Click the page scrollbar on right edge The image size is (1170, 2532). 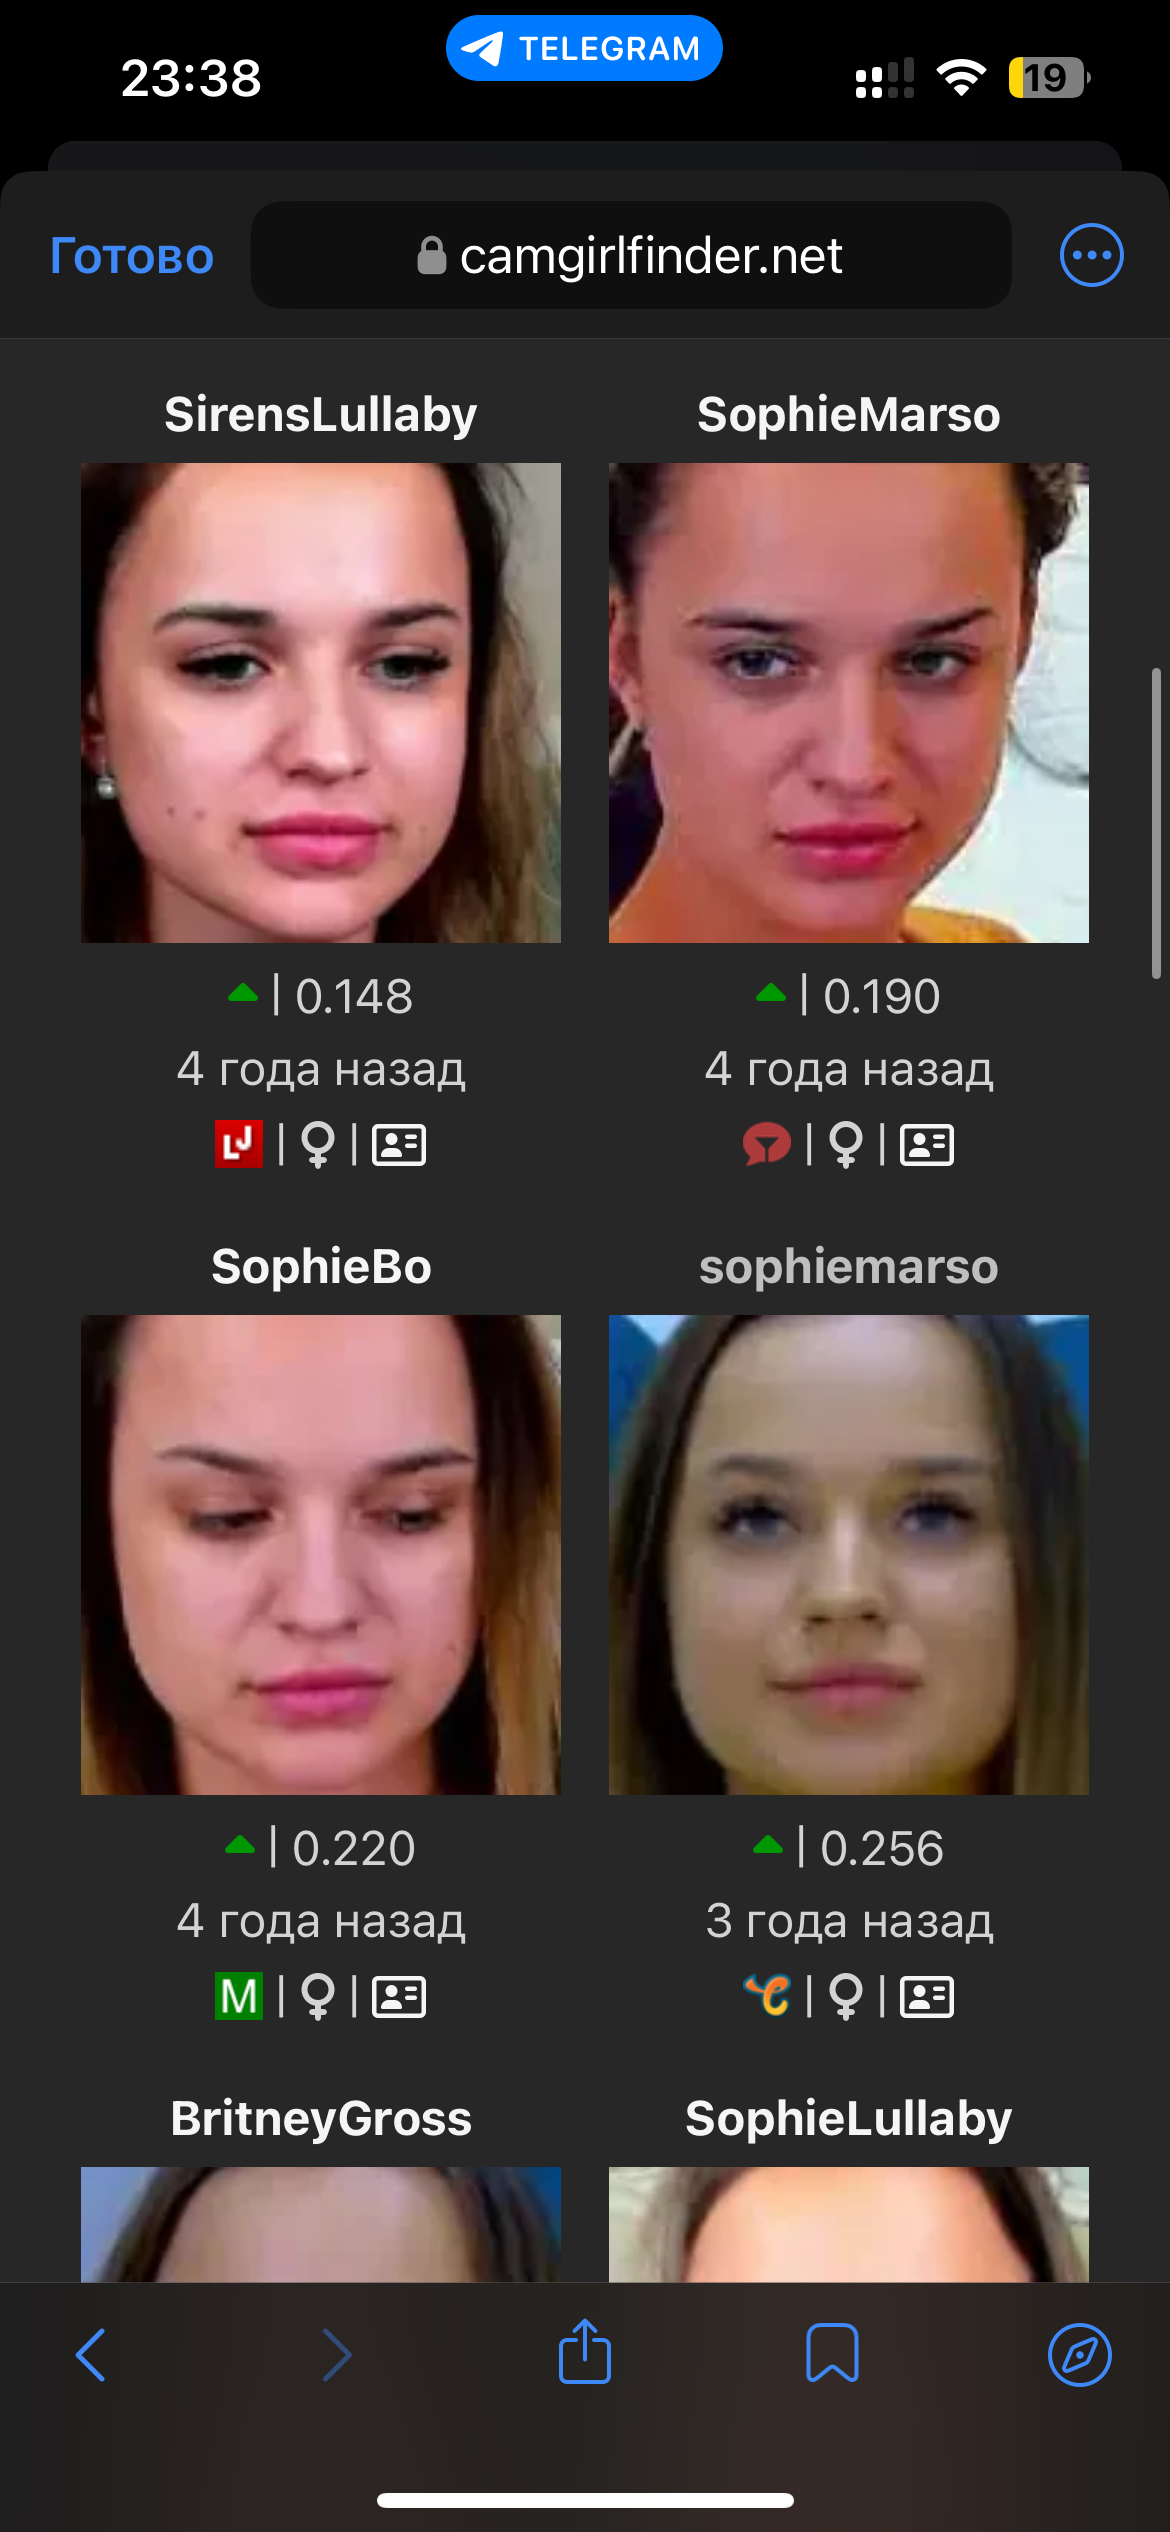1156,823
